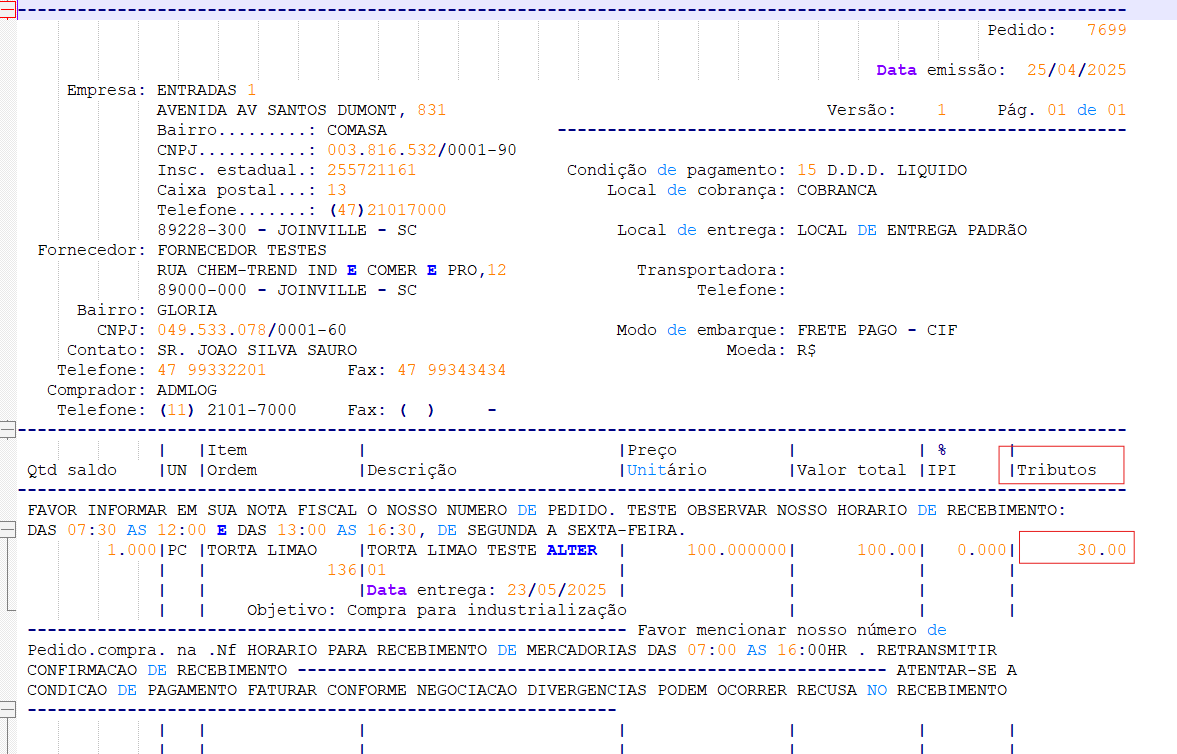Click the Caixa postal value 13
This screenshot has width=1177, height=754.
click(x=336, y=190)
